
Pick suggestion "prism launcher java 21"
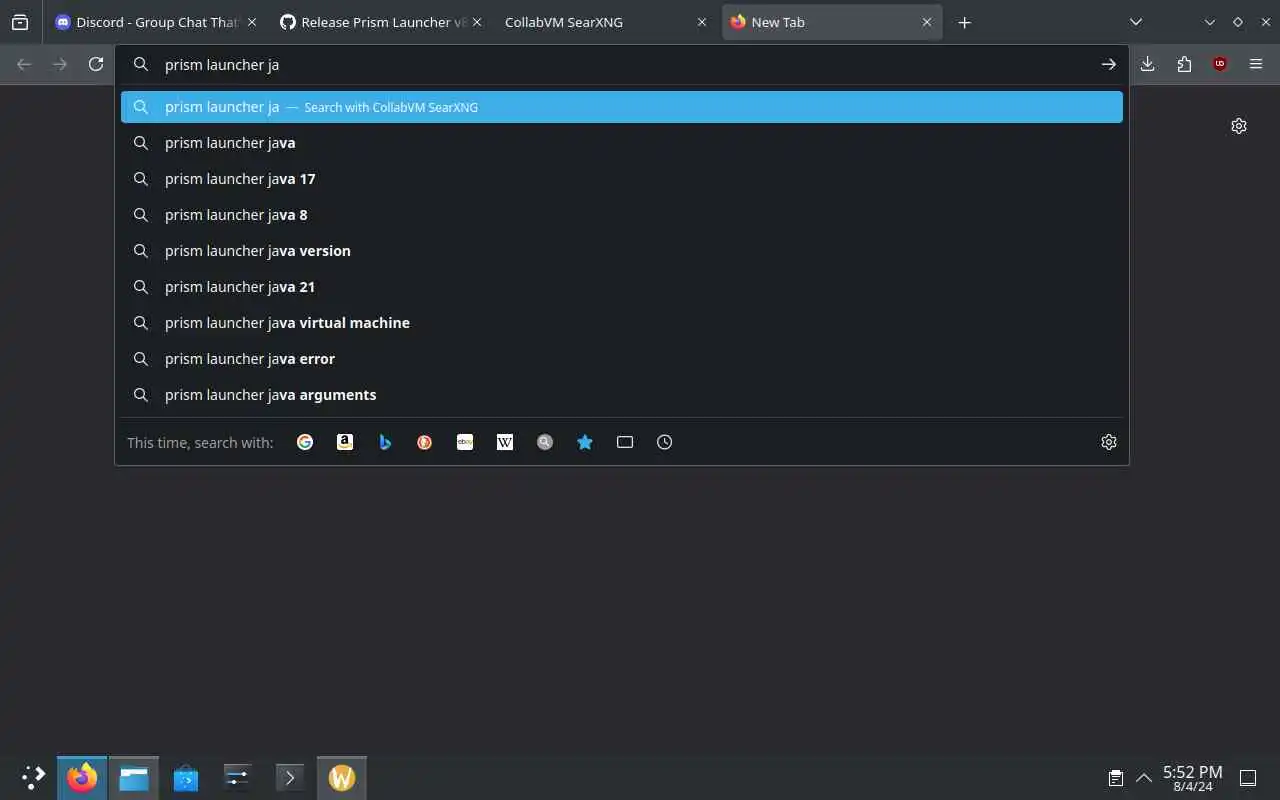[622, 287]
